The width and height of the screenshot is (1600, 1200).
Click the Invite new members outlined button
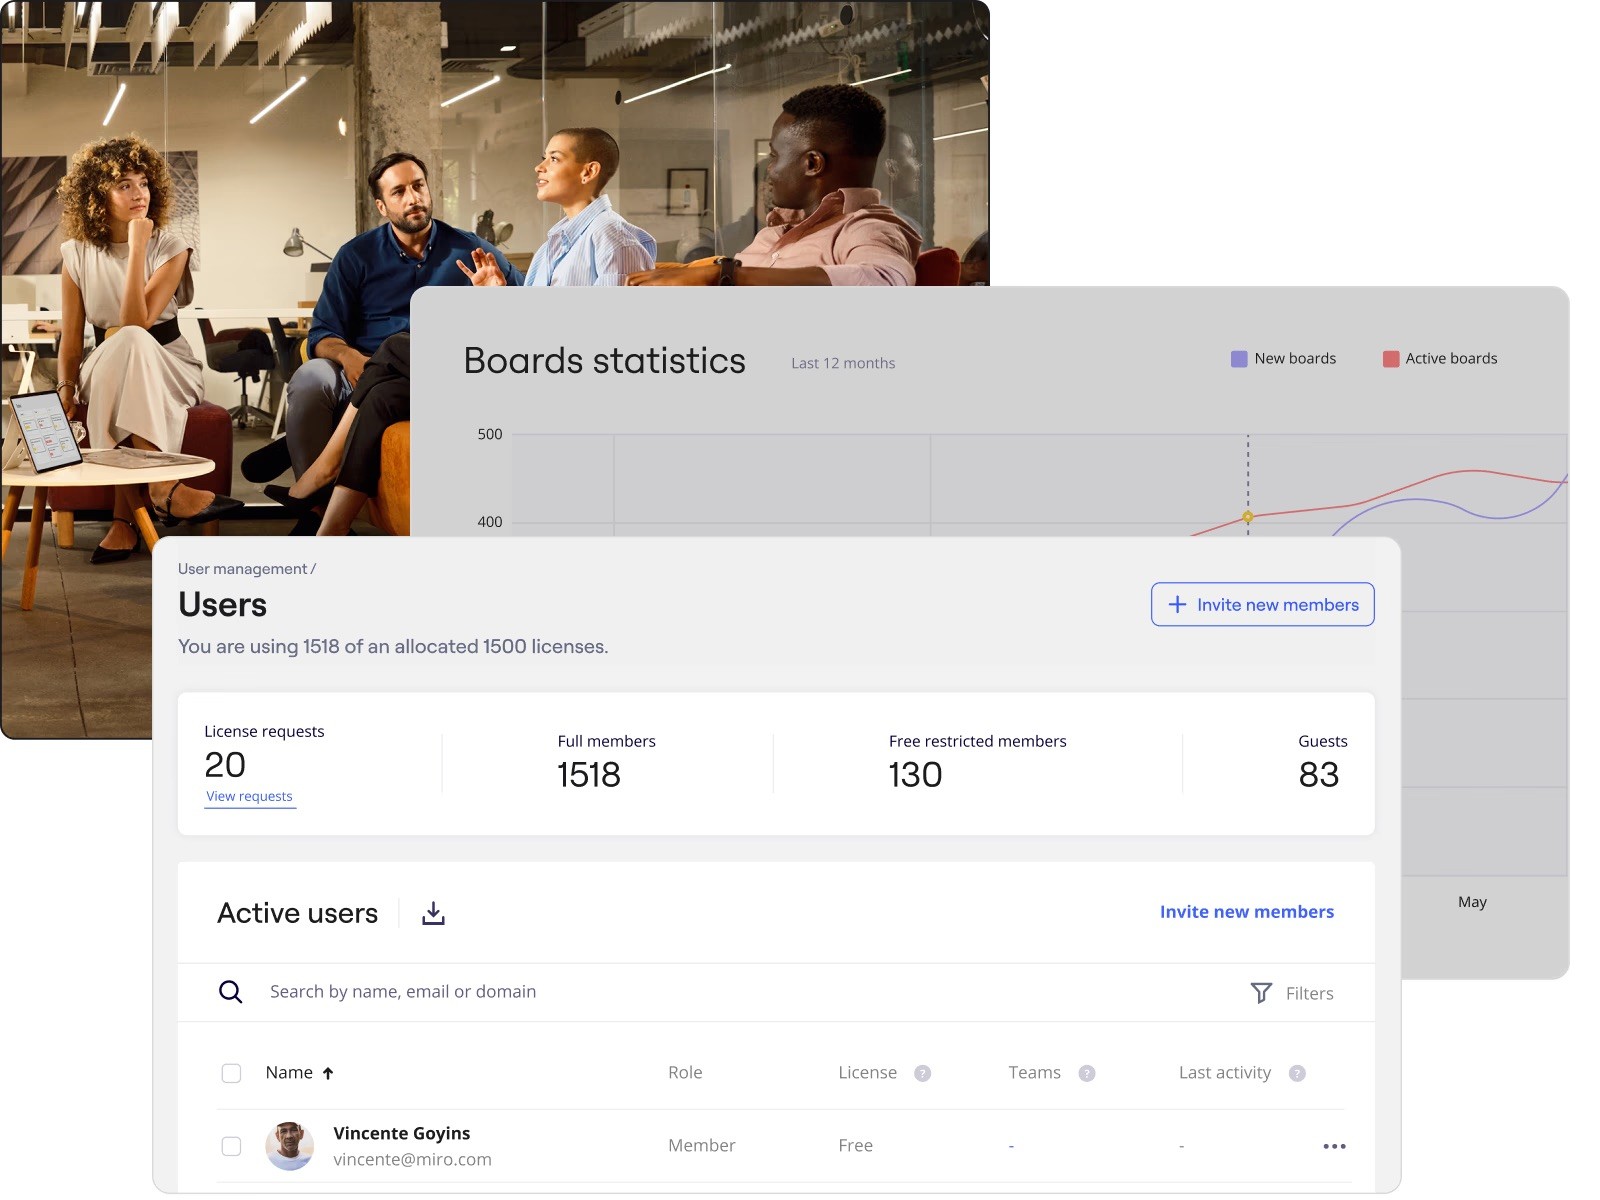1262,605
